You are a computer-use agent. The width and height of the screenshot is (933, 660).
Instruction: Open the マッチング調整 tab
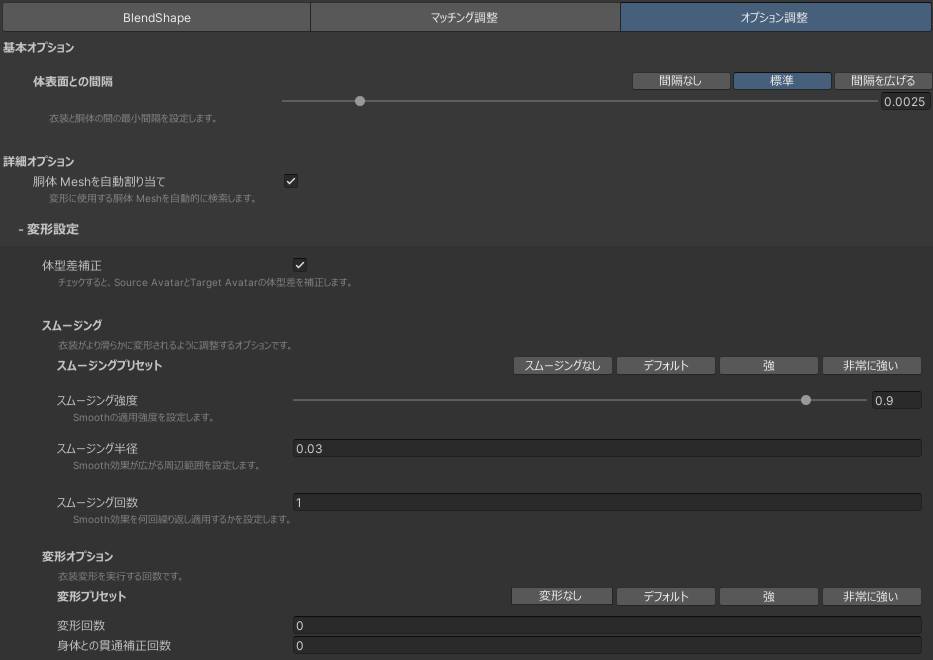pyautogui.click(x=465, y=17)
